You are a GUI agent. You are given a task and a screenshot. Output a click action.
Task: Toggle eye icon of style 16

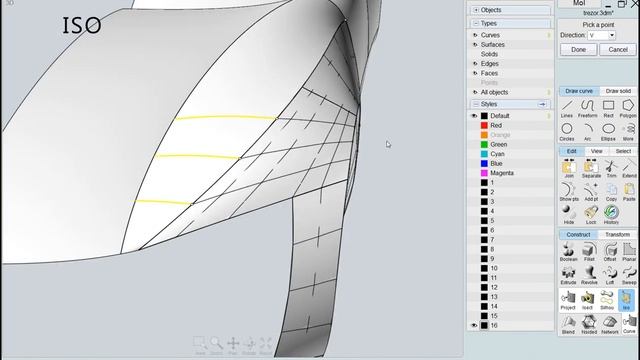pos(474,325)
